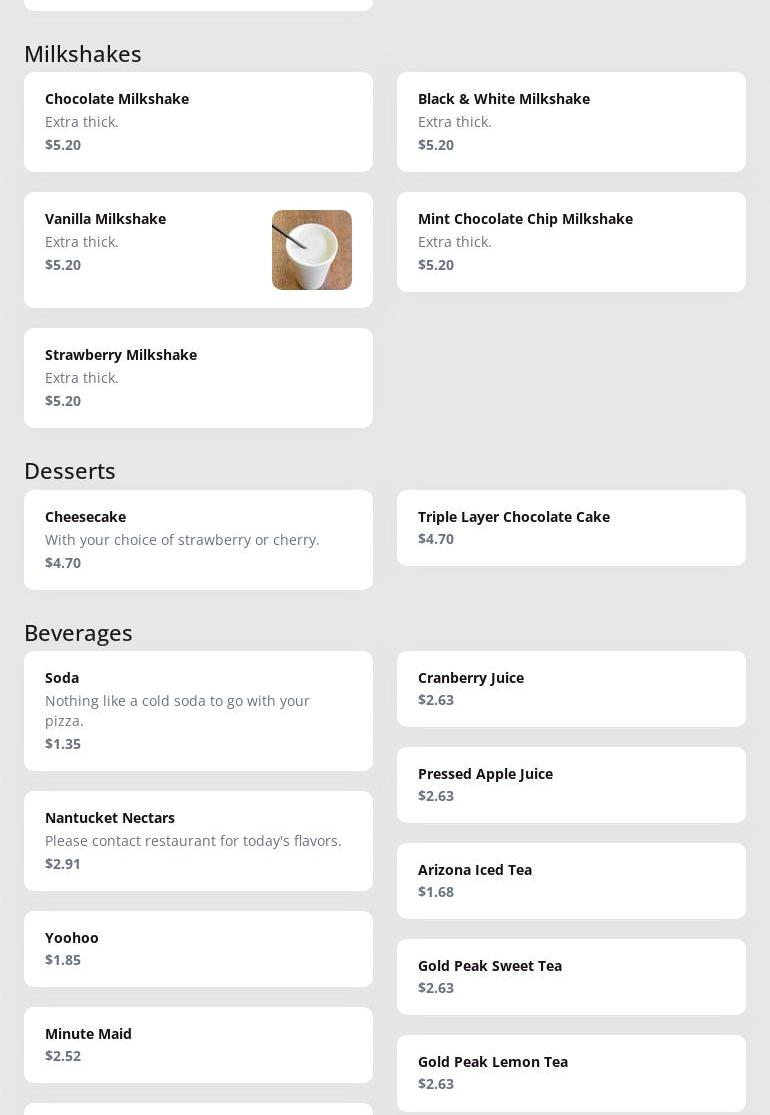Add the Mint Chocolate Chip Milkshake
Viewport: 770px width, 1115px height.
(571, 242)
